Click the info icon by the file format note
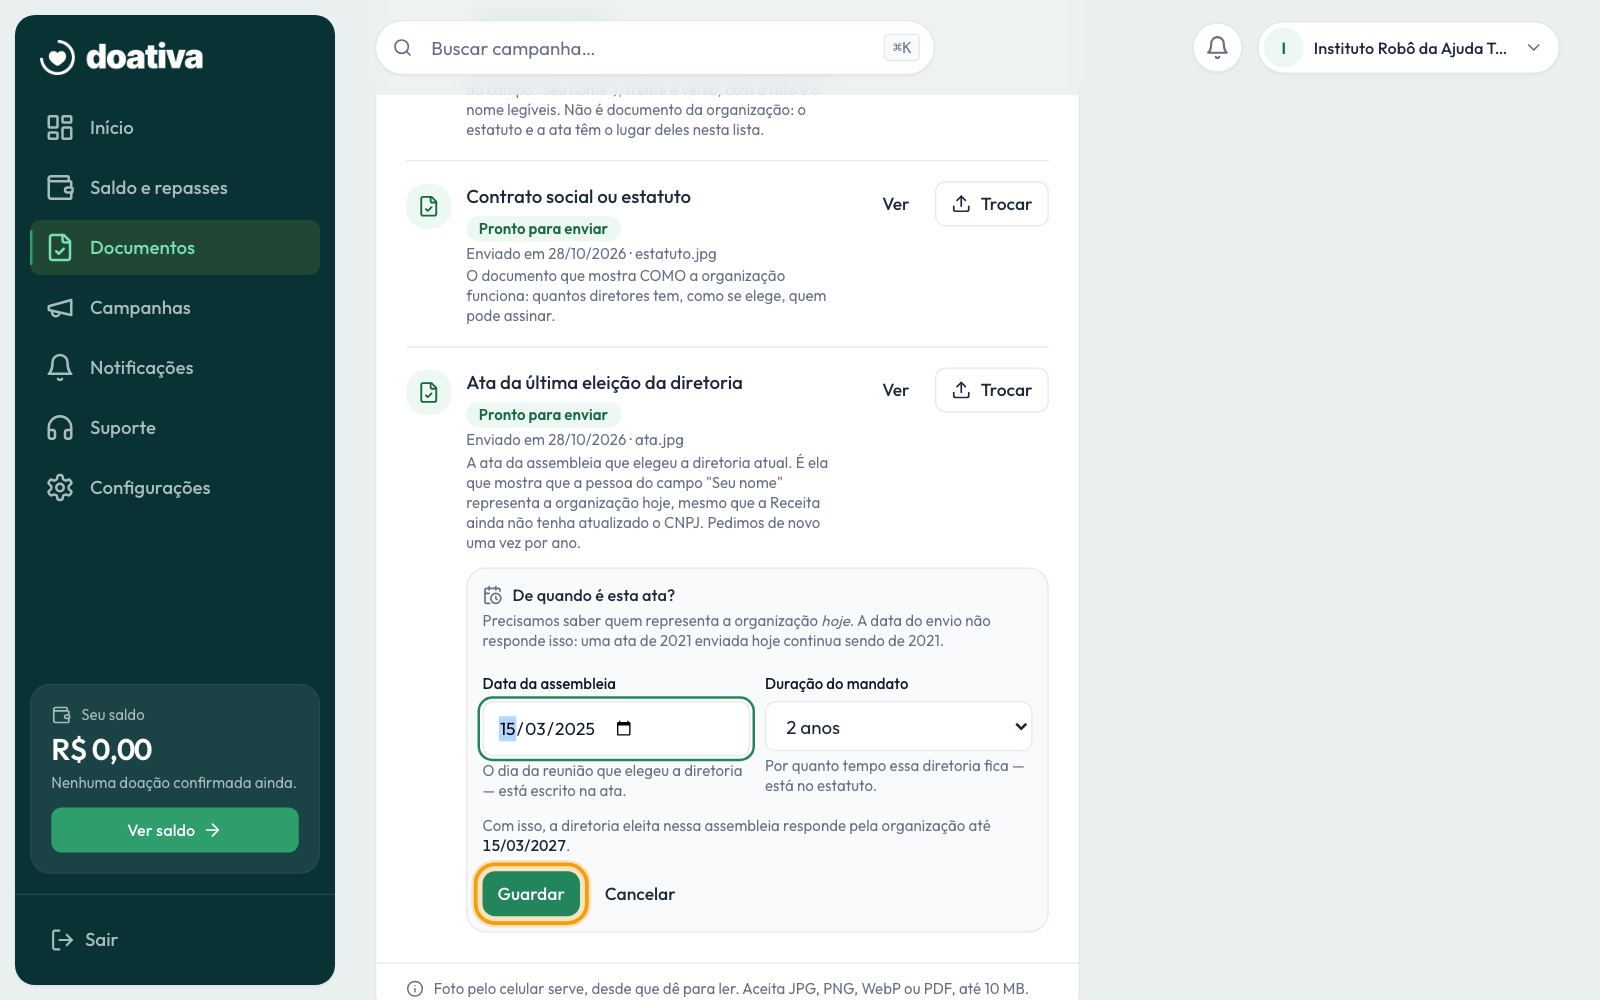Screen dimensions: 1600x1000 click(415, 989)
